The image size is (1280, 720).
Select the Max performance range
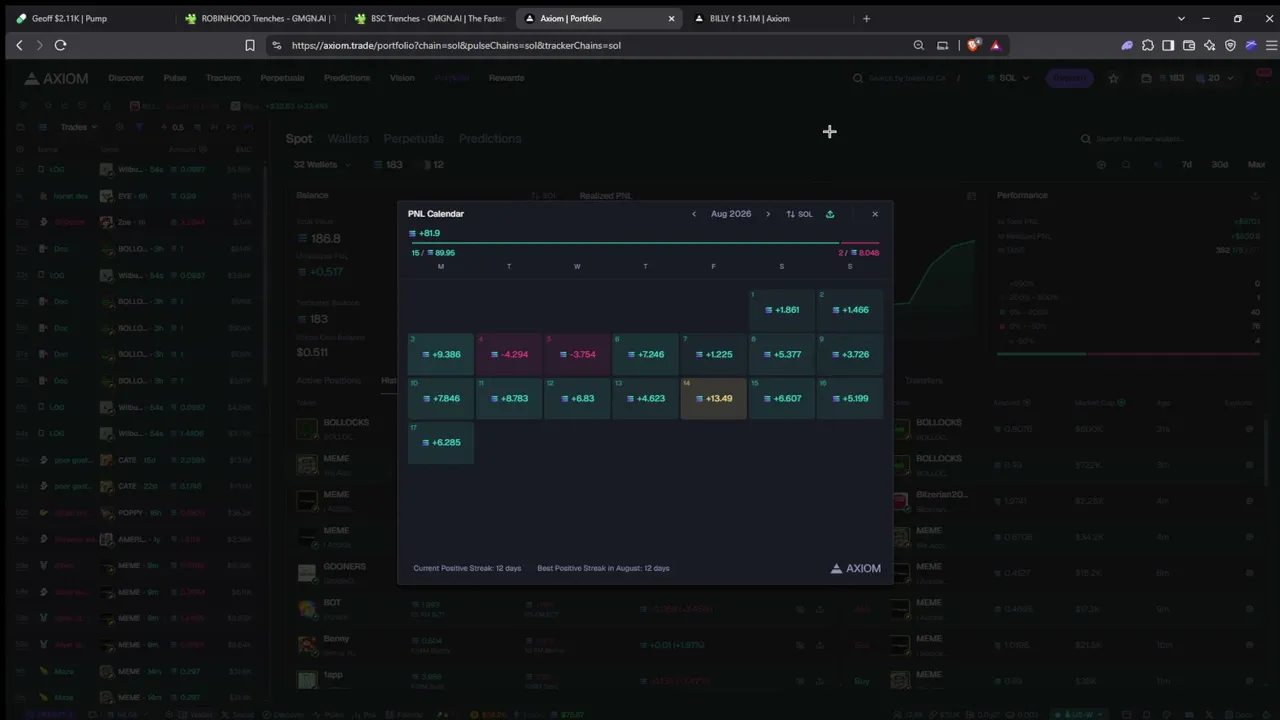[1256, 164]
